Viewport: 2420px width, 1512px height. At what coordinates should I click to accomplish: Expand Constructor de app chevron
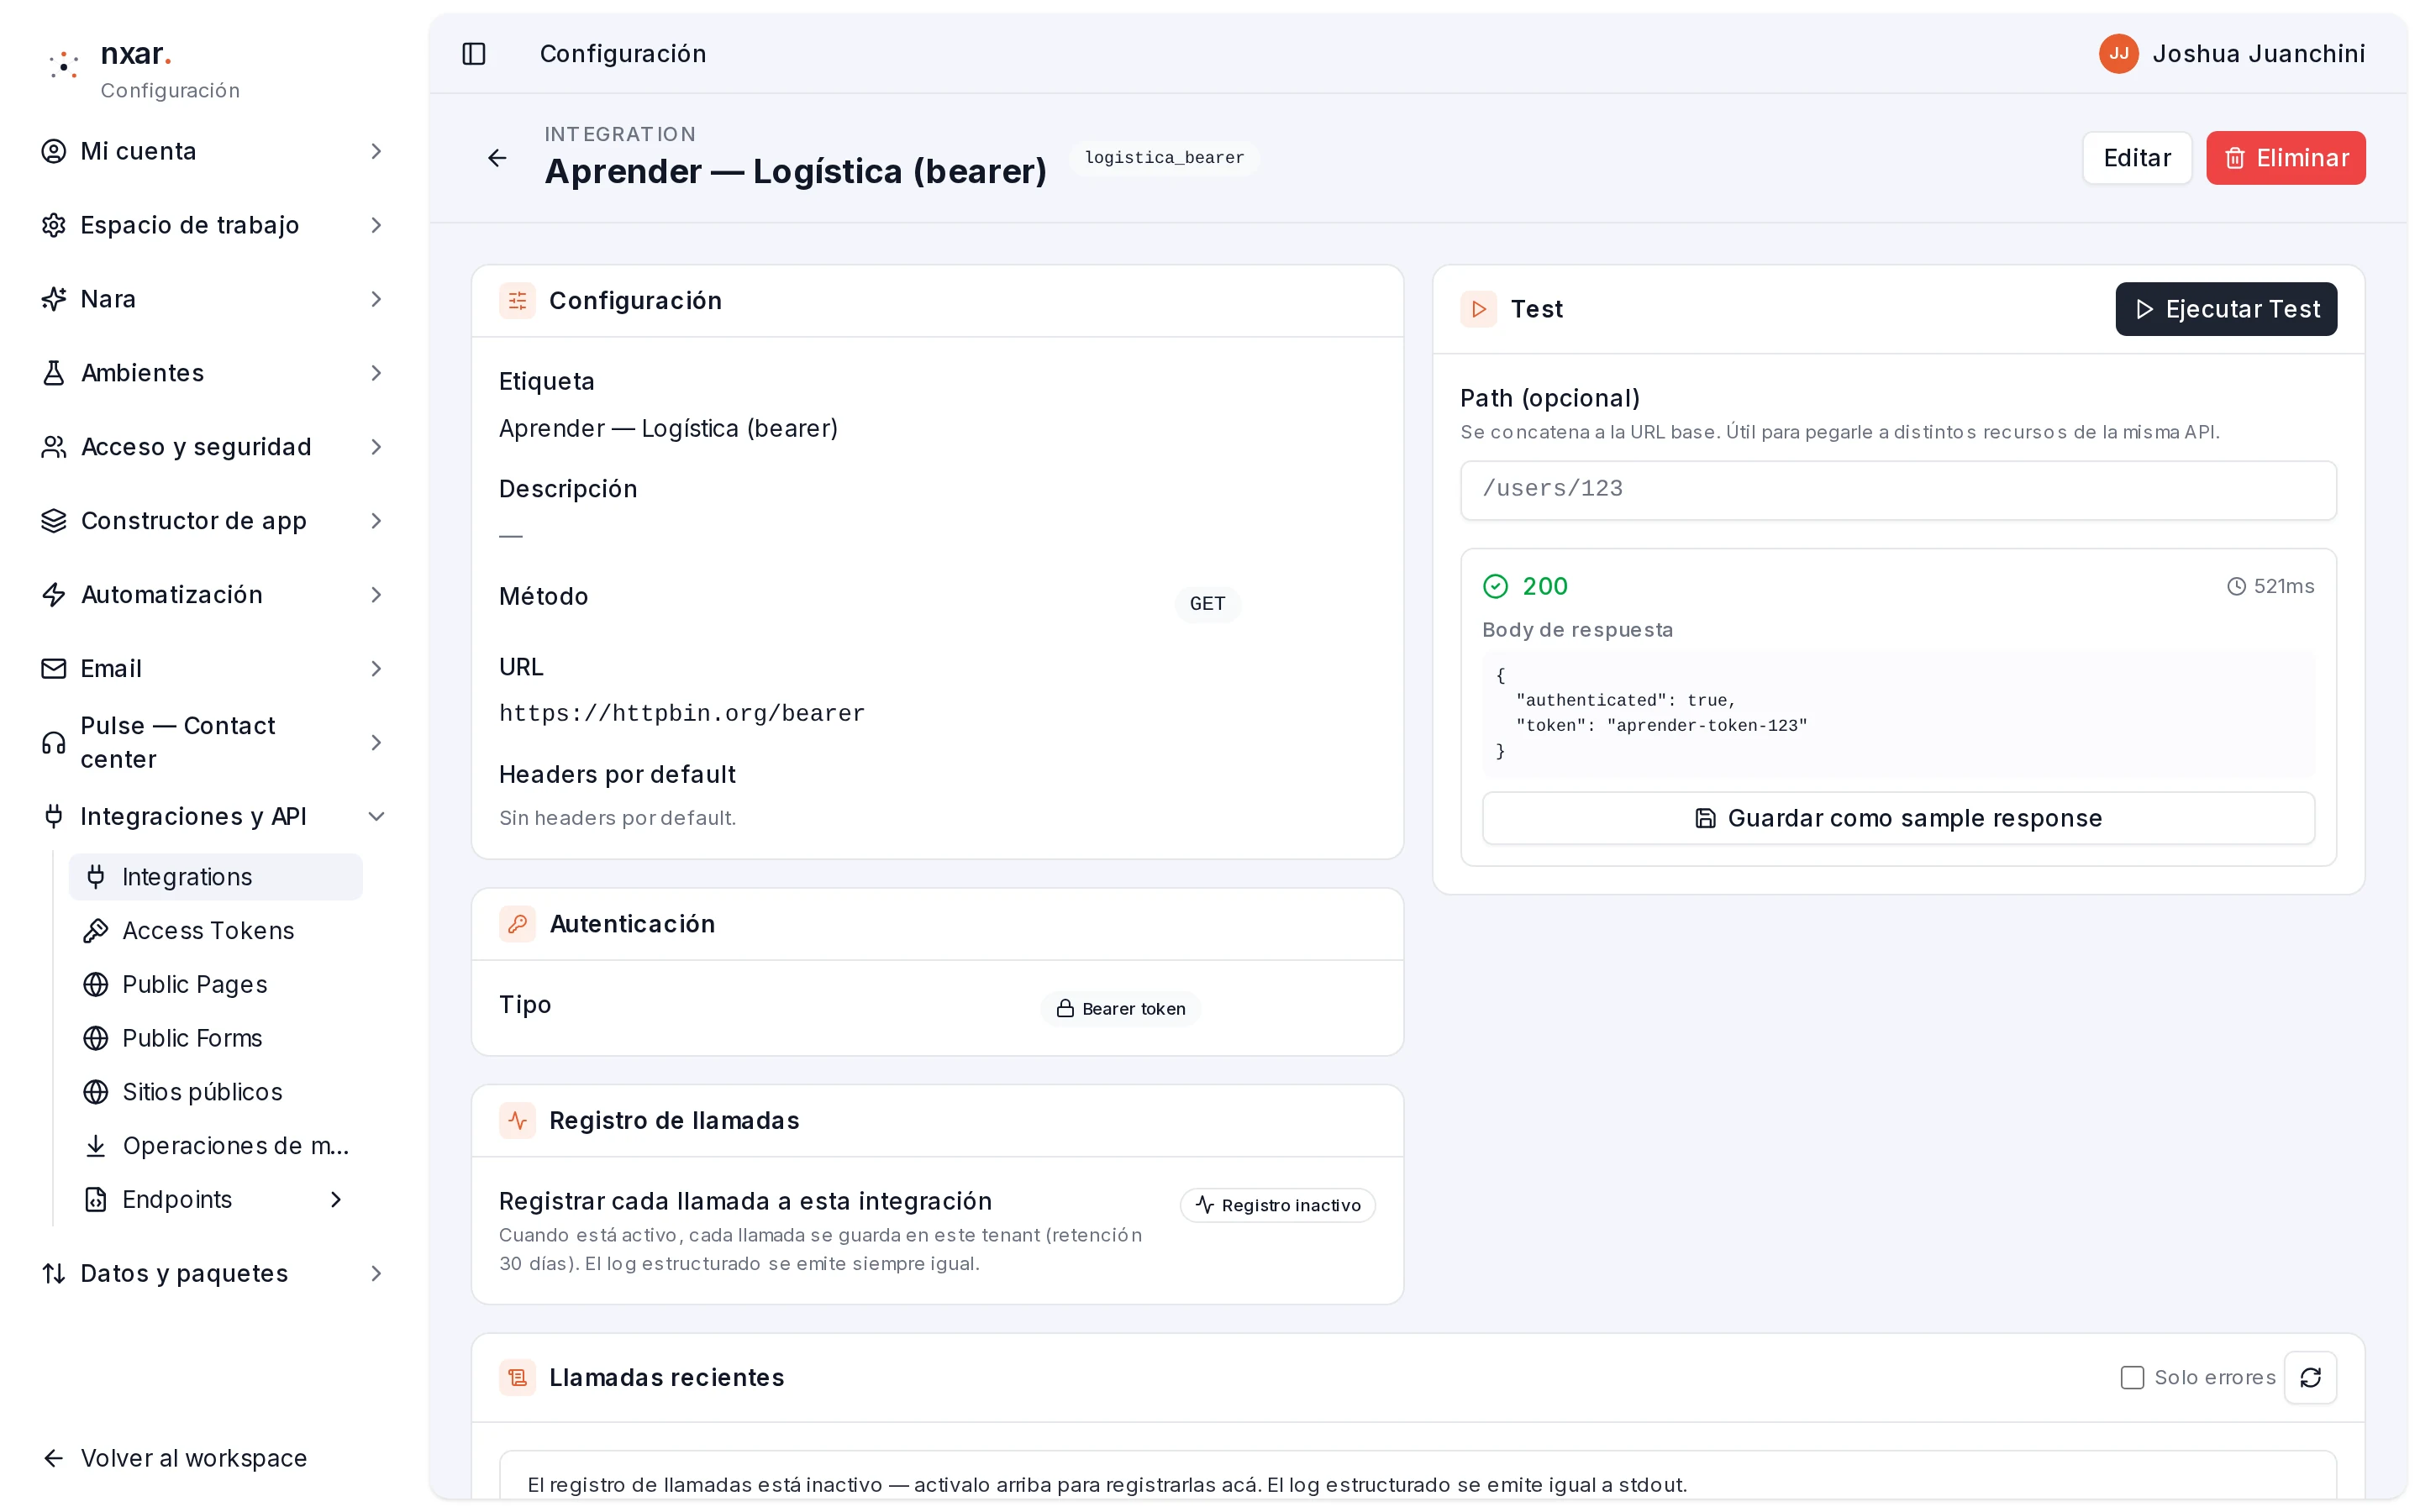point(376,521)
